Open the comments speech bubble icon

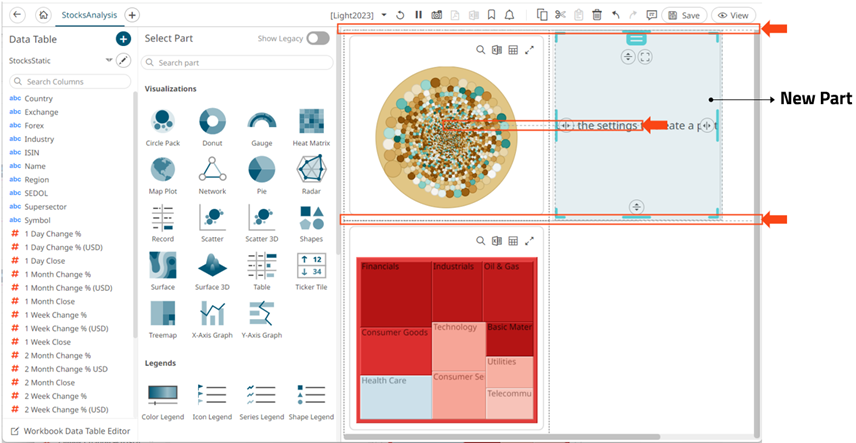[651, 15]
